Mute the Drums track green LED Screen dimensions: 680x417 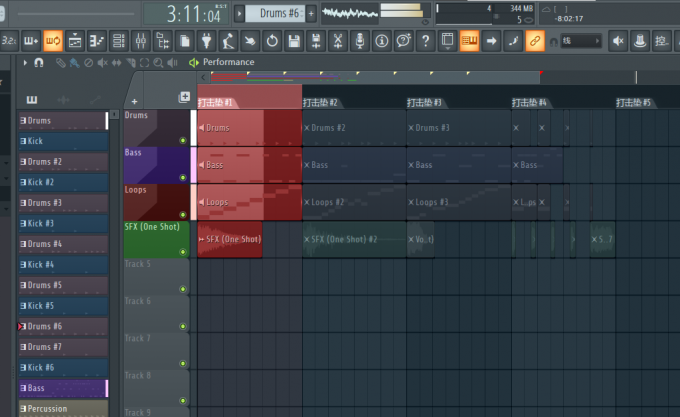tap(183, 140)
